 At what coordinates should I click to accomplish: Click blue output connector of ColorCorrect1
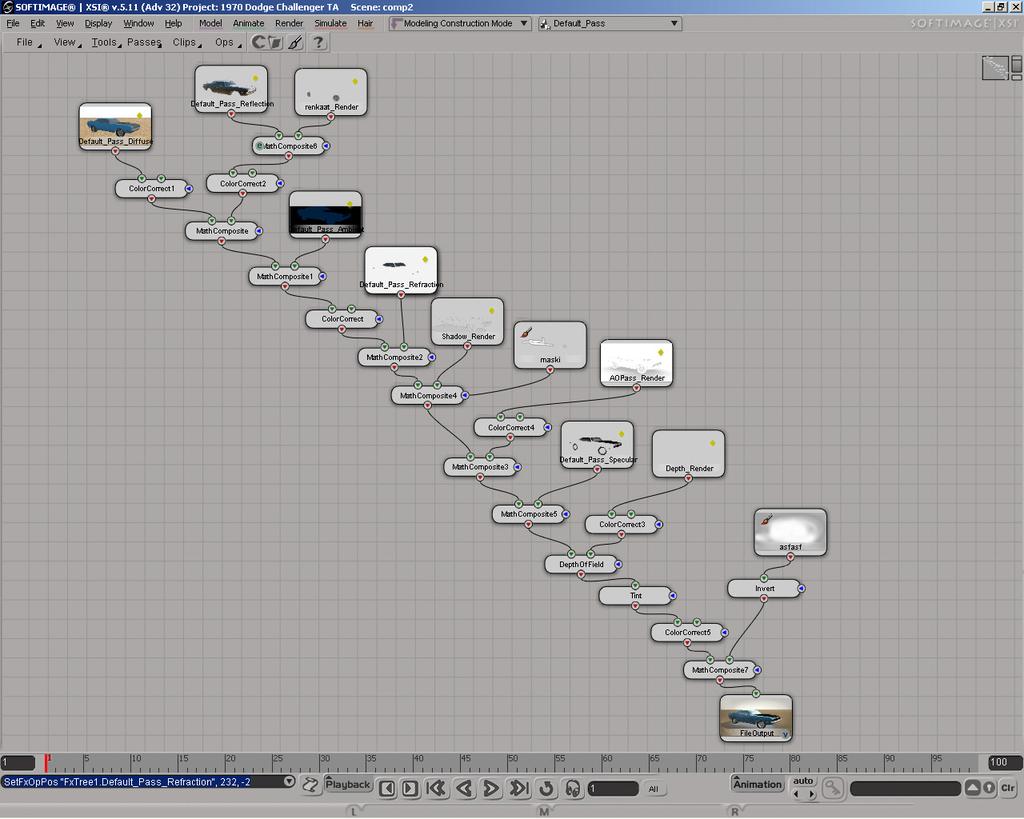[x=189, y=189]
